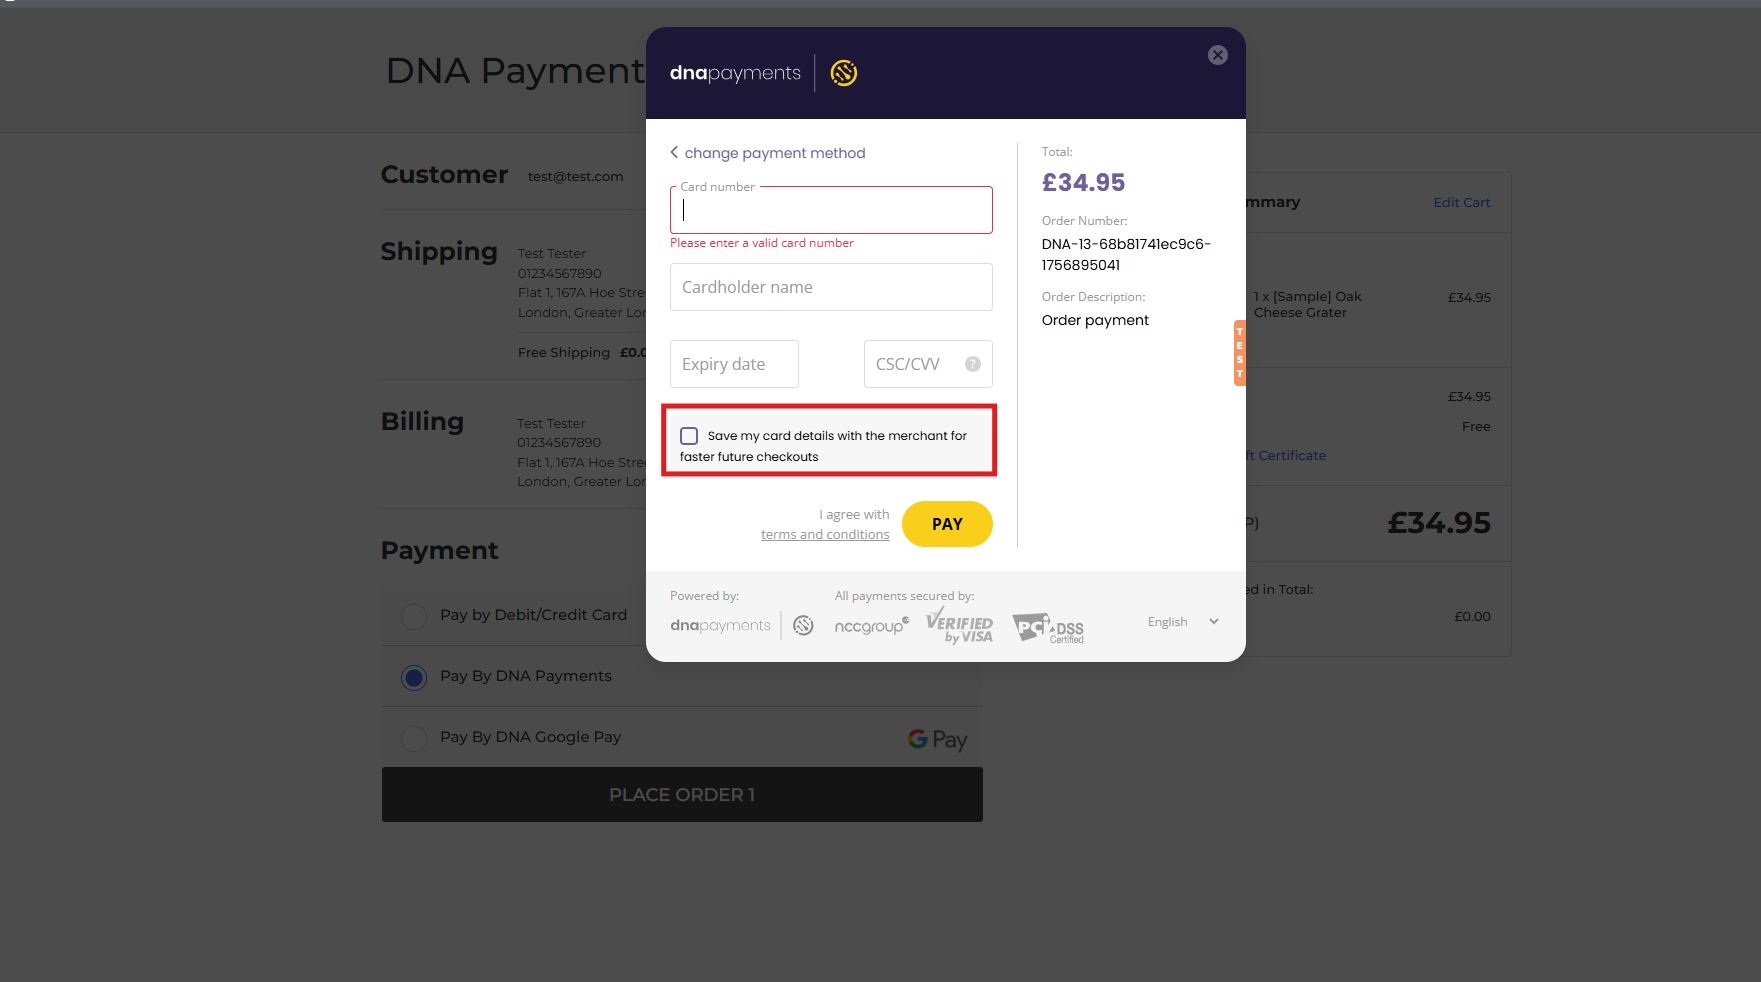Click the orange TEST tab on modal edge
Screen dimensions: 1761x982
[1239, 352]
